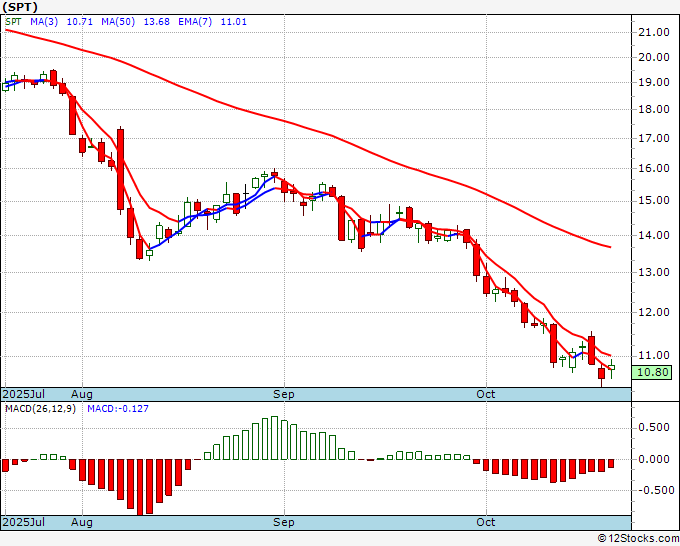Click the 14.00 price axis label
This screenshot has height=546, width=680.
[654, 235]
